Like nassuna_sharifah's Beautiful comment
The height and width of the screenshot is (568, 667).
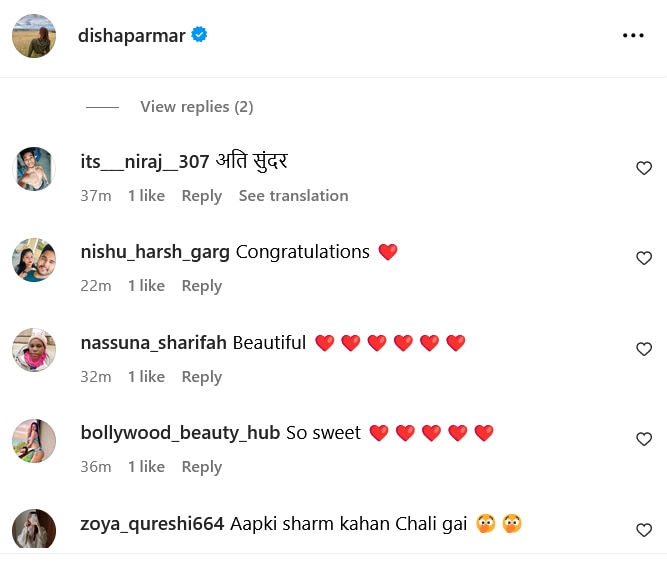[644, 349]
